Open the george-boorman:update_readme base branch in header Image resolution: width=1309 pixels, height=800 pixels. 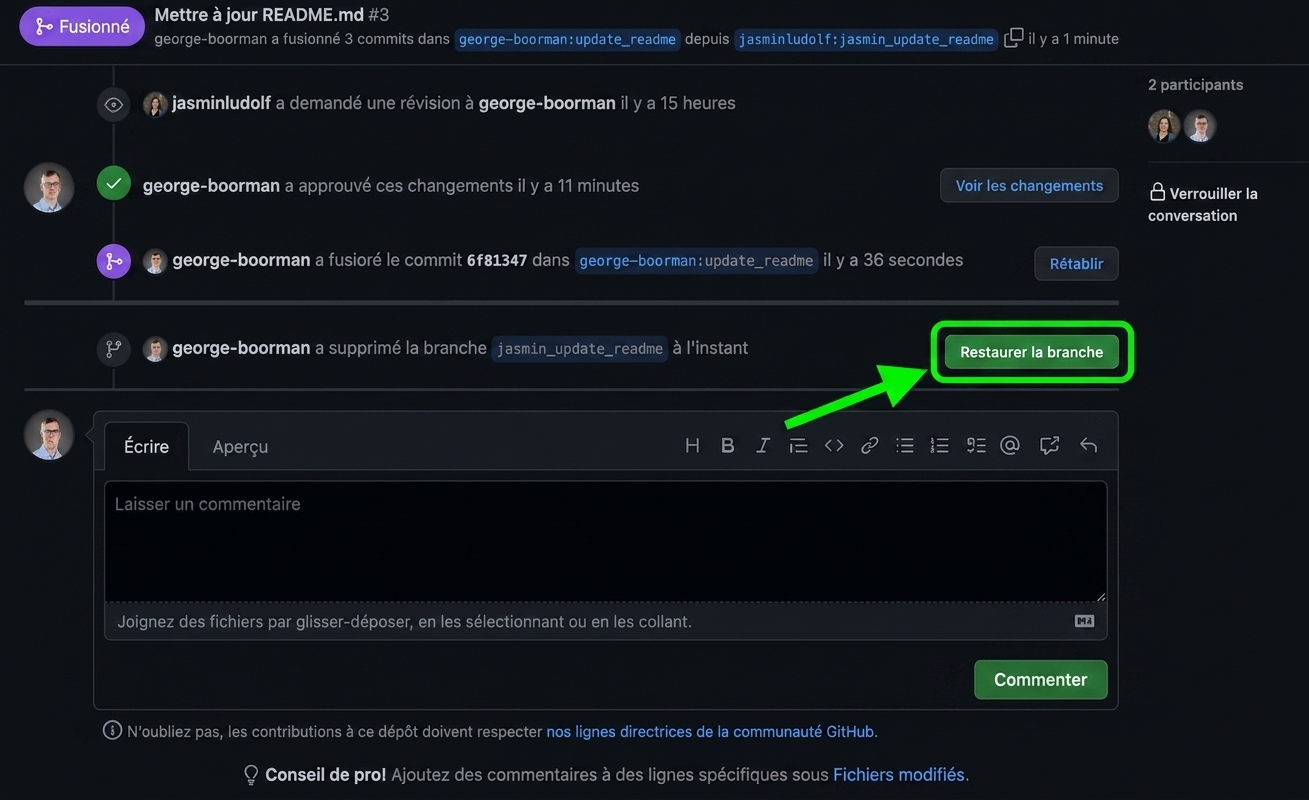[567, 39]
